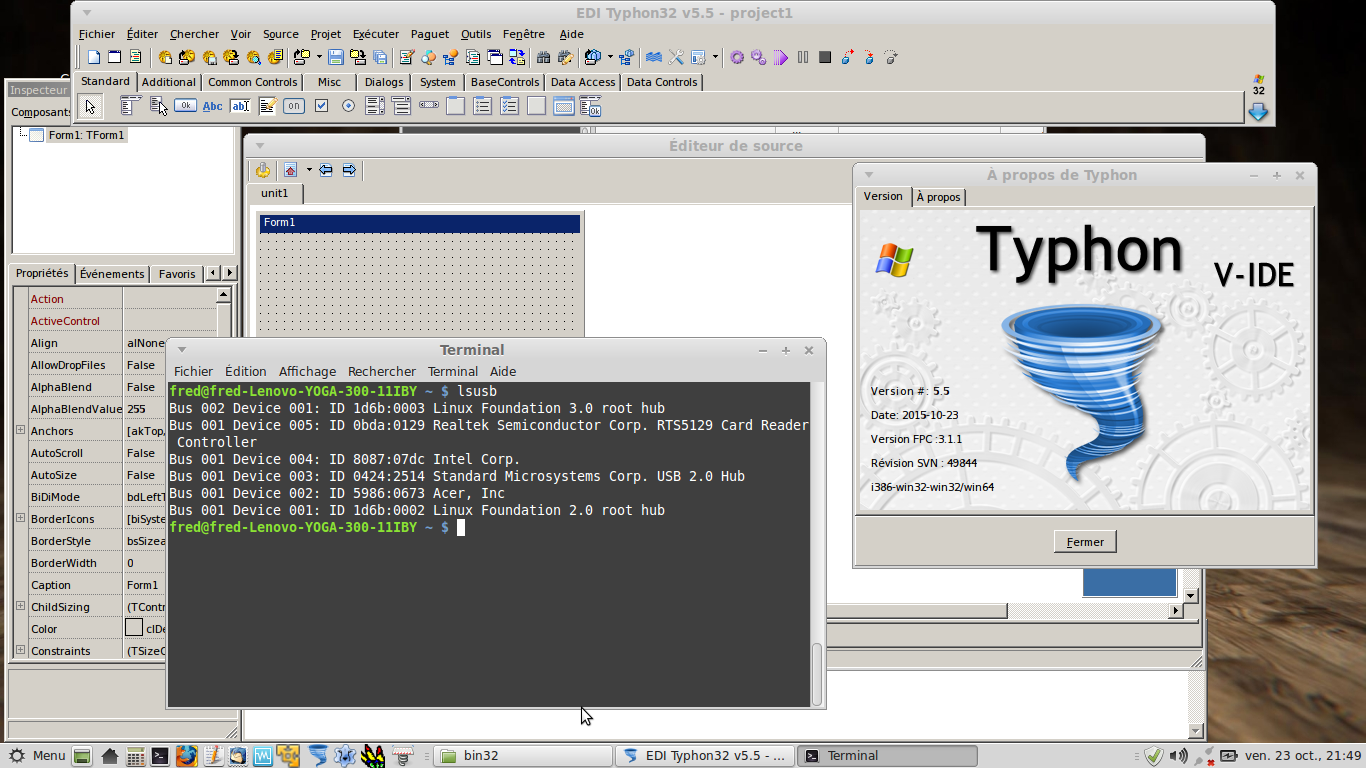
Task: Pick the TFrame component icon
Action: (x=564, y=106)
